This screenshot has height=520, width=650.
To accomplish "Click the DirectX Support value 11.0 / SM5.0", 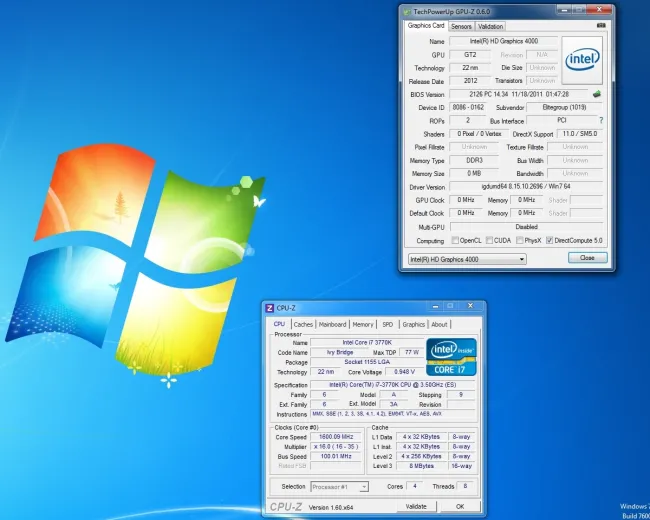I will (x=580, y=134).
